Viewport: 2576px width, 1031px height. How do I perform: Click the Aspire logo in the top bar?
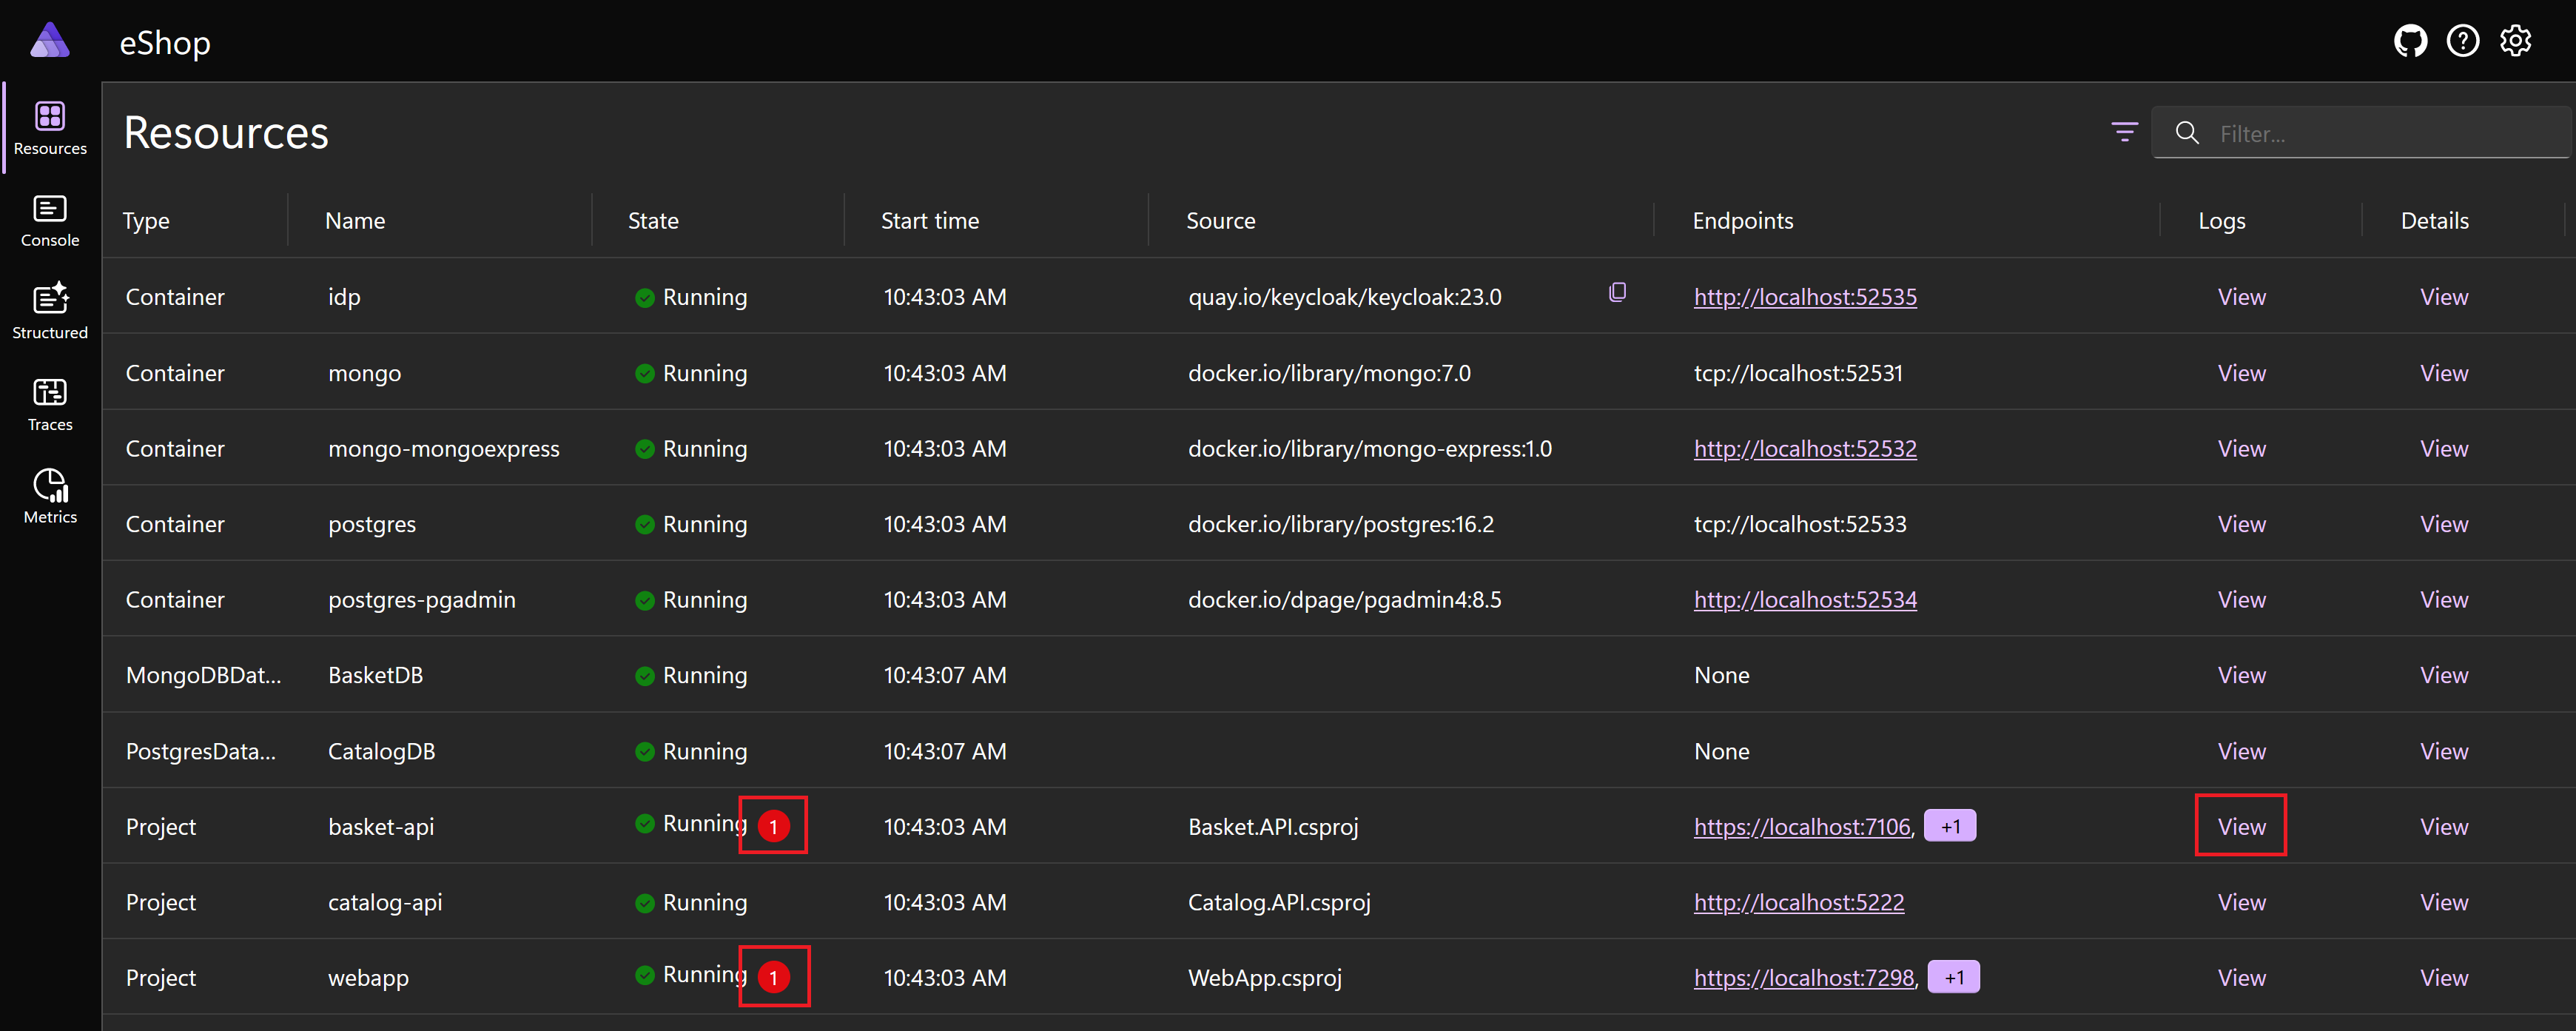pos(50,41)
